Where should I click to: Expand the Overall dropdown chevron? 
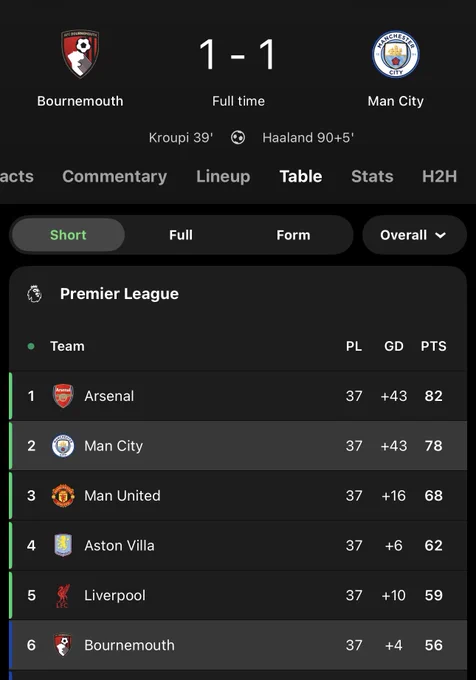point(440,235)
